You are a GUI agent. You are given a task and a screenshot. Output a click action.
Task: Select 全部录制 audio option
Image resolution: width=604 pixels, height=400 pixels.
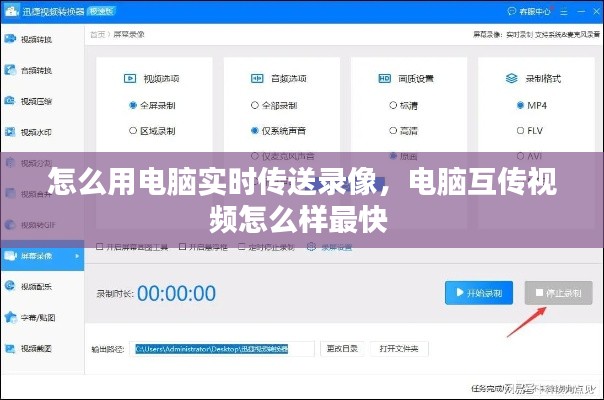click(x=274, y=105)
